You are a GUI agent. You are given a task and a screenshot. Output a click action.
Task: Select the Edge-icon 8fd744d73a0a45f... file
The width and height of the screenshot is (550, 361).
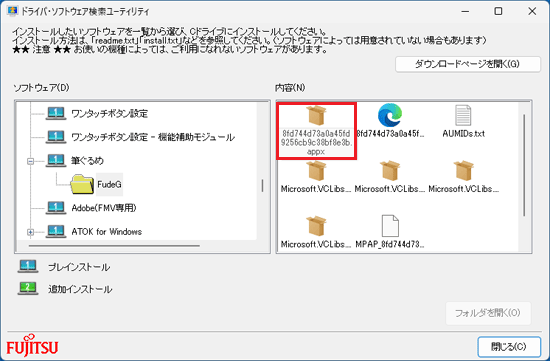tap(390, 121)
